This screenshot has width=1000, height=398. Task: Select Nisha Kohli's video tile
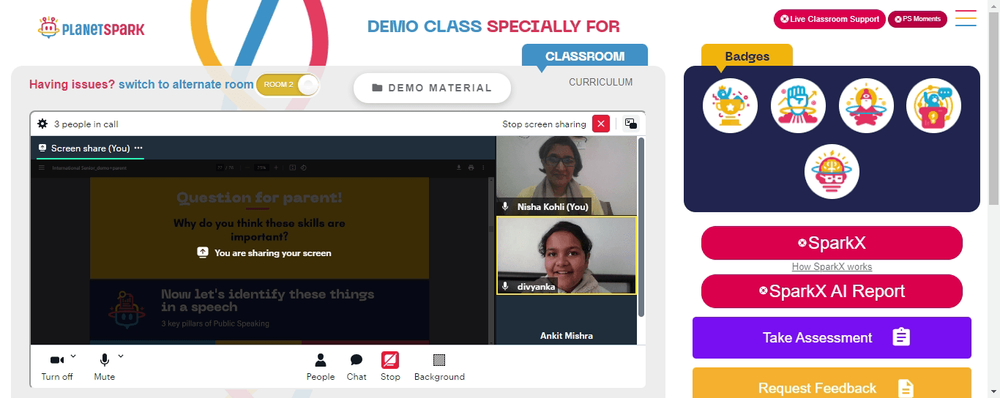point(566,175)
